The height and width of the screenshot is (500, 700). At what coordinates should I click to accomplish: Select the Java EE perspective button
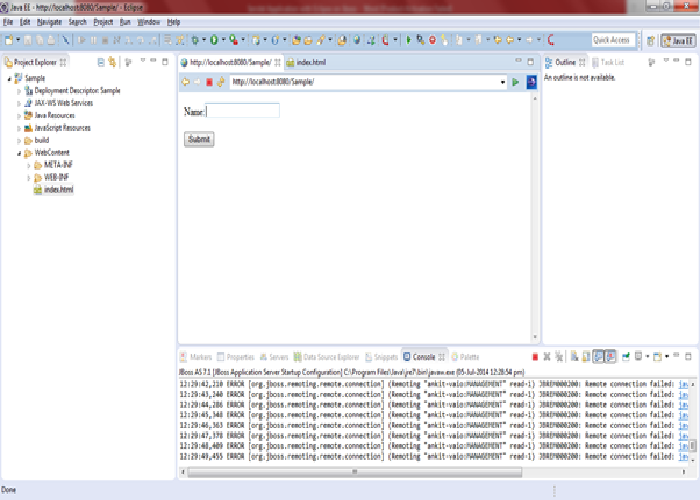click(x=678, y=41)
